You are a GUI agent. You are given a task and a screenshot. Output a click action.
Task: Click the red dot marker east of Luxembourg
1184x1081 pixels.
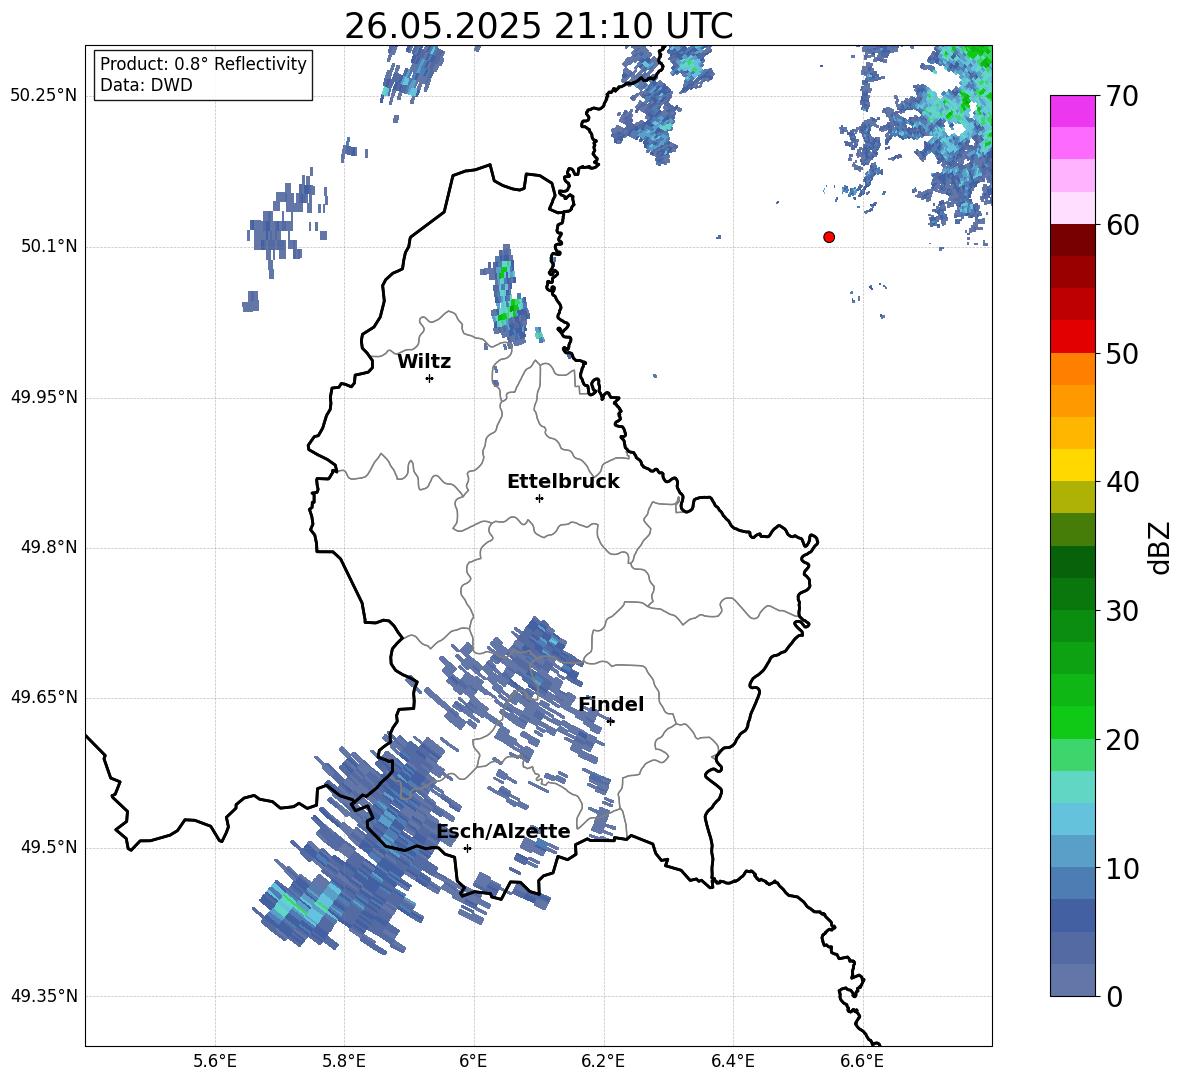(x=829, y=237)
